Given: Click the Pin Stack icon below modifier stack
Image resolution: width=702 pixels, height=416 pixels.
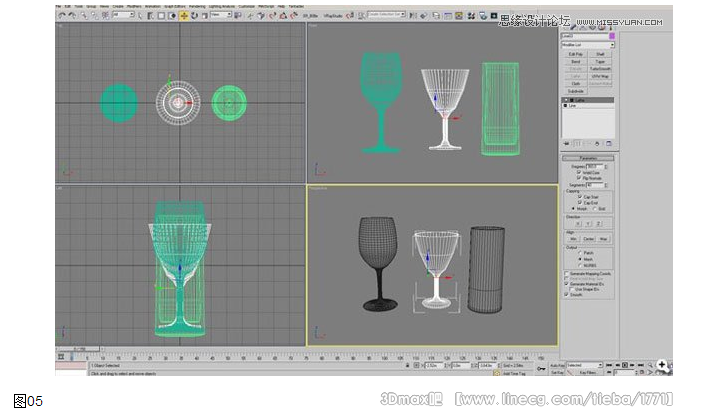Looking at the screenshot, I should click(x=566, y=144).
